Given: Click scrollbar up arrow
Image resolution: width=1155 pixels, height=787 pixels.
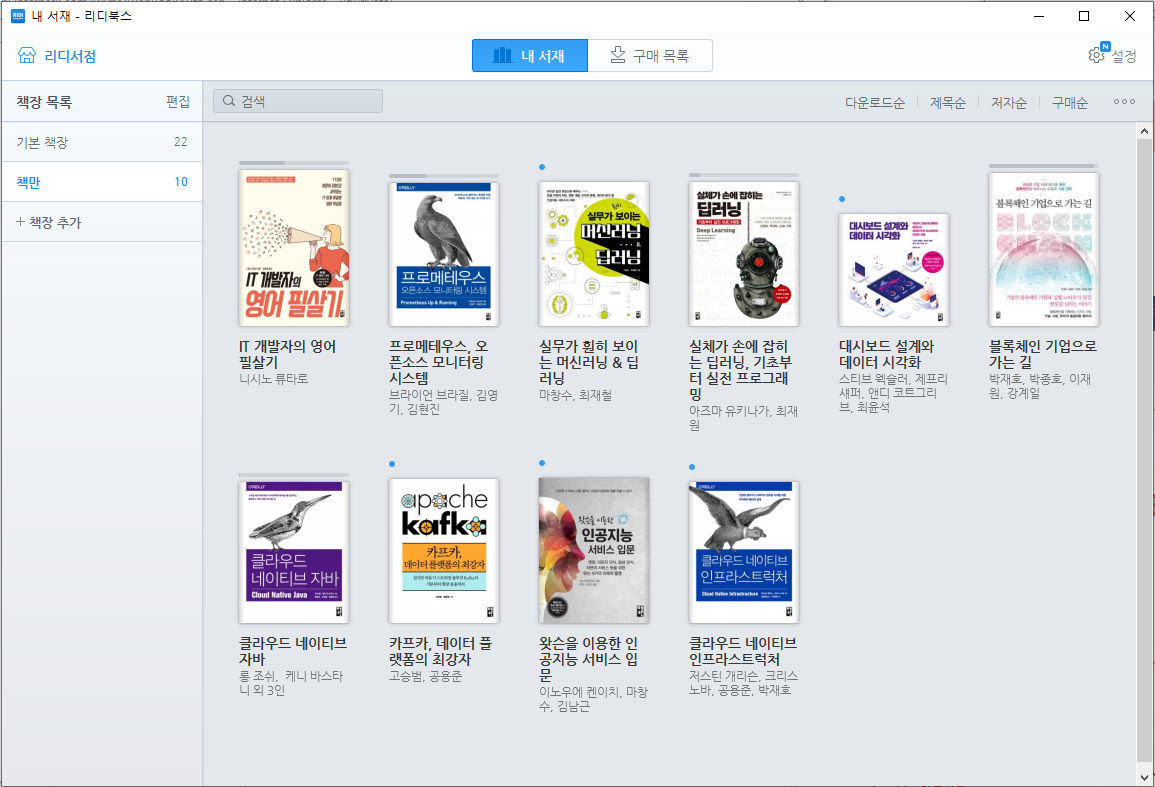Looking at the screenshot, I should click(x=1144, y=131).
